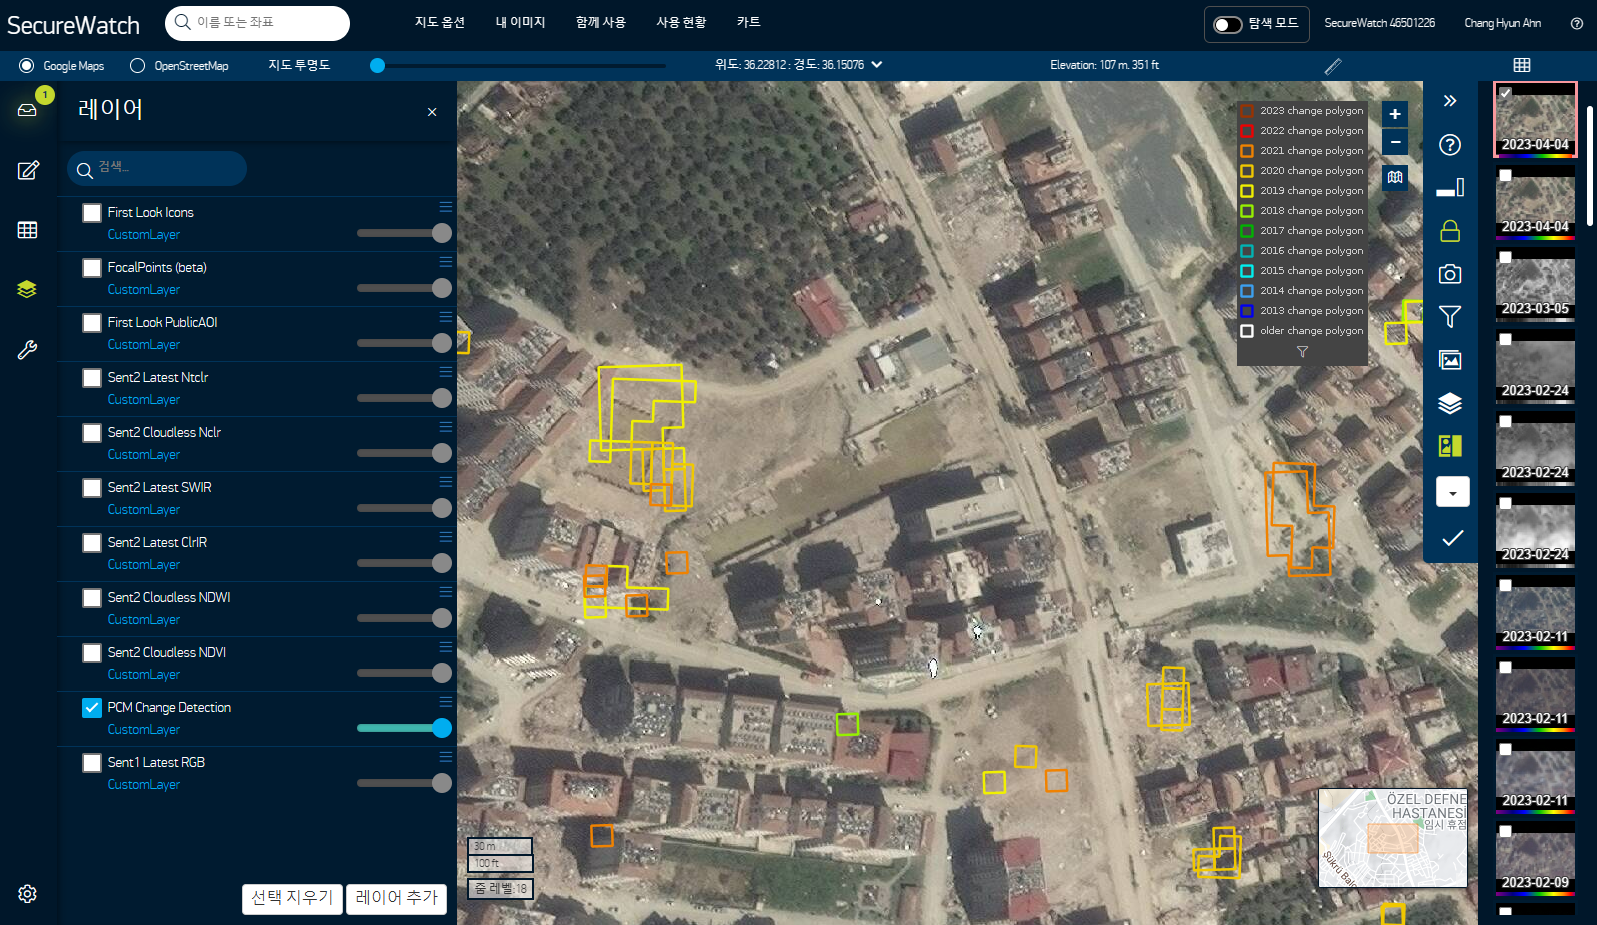Open the layers stack icon in left sidebar
This screenshot has height=925, width=1597.
point(27,289)
